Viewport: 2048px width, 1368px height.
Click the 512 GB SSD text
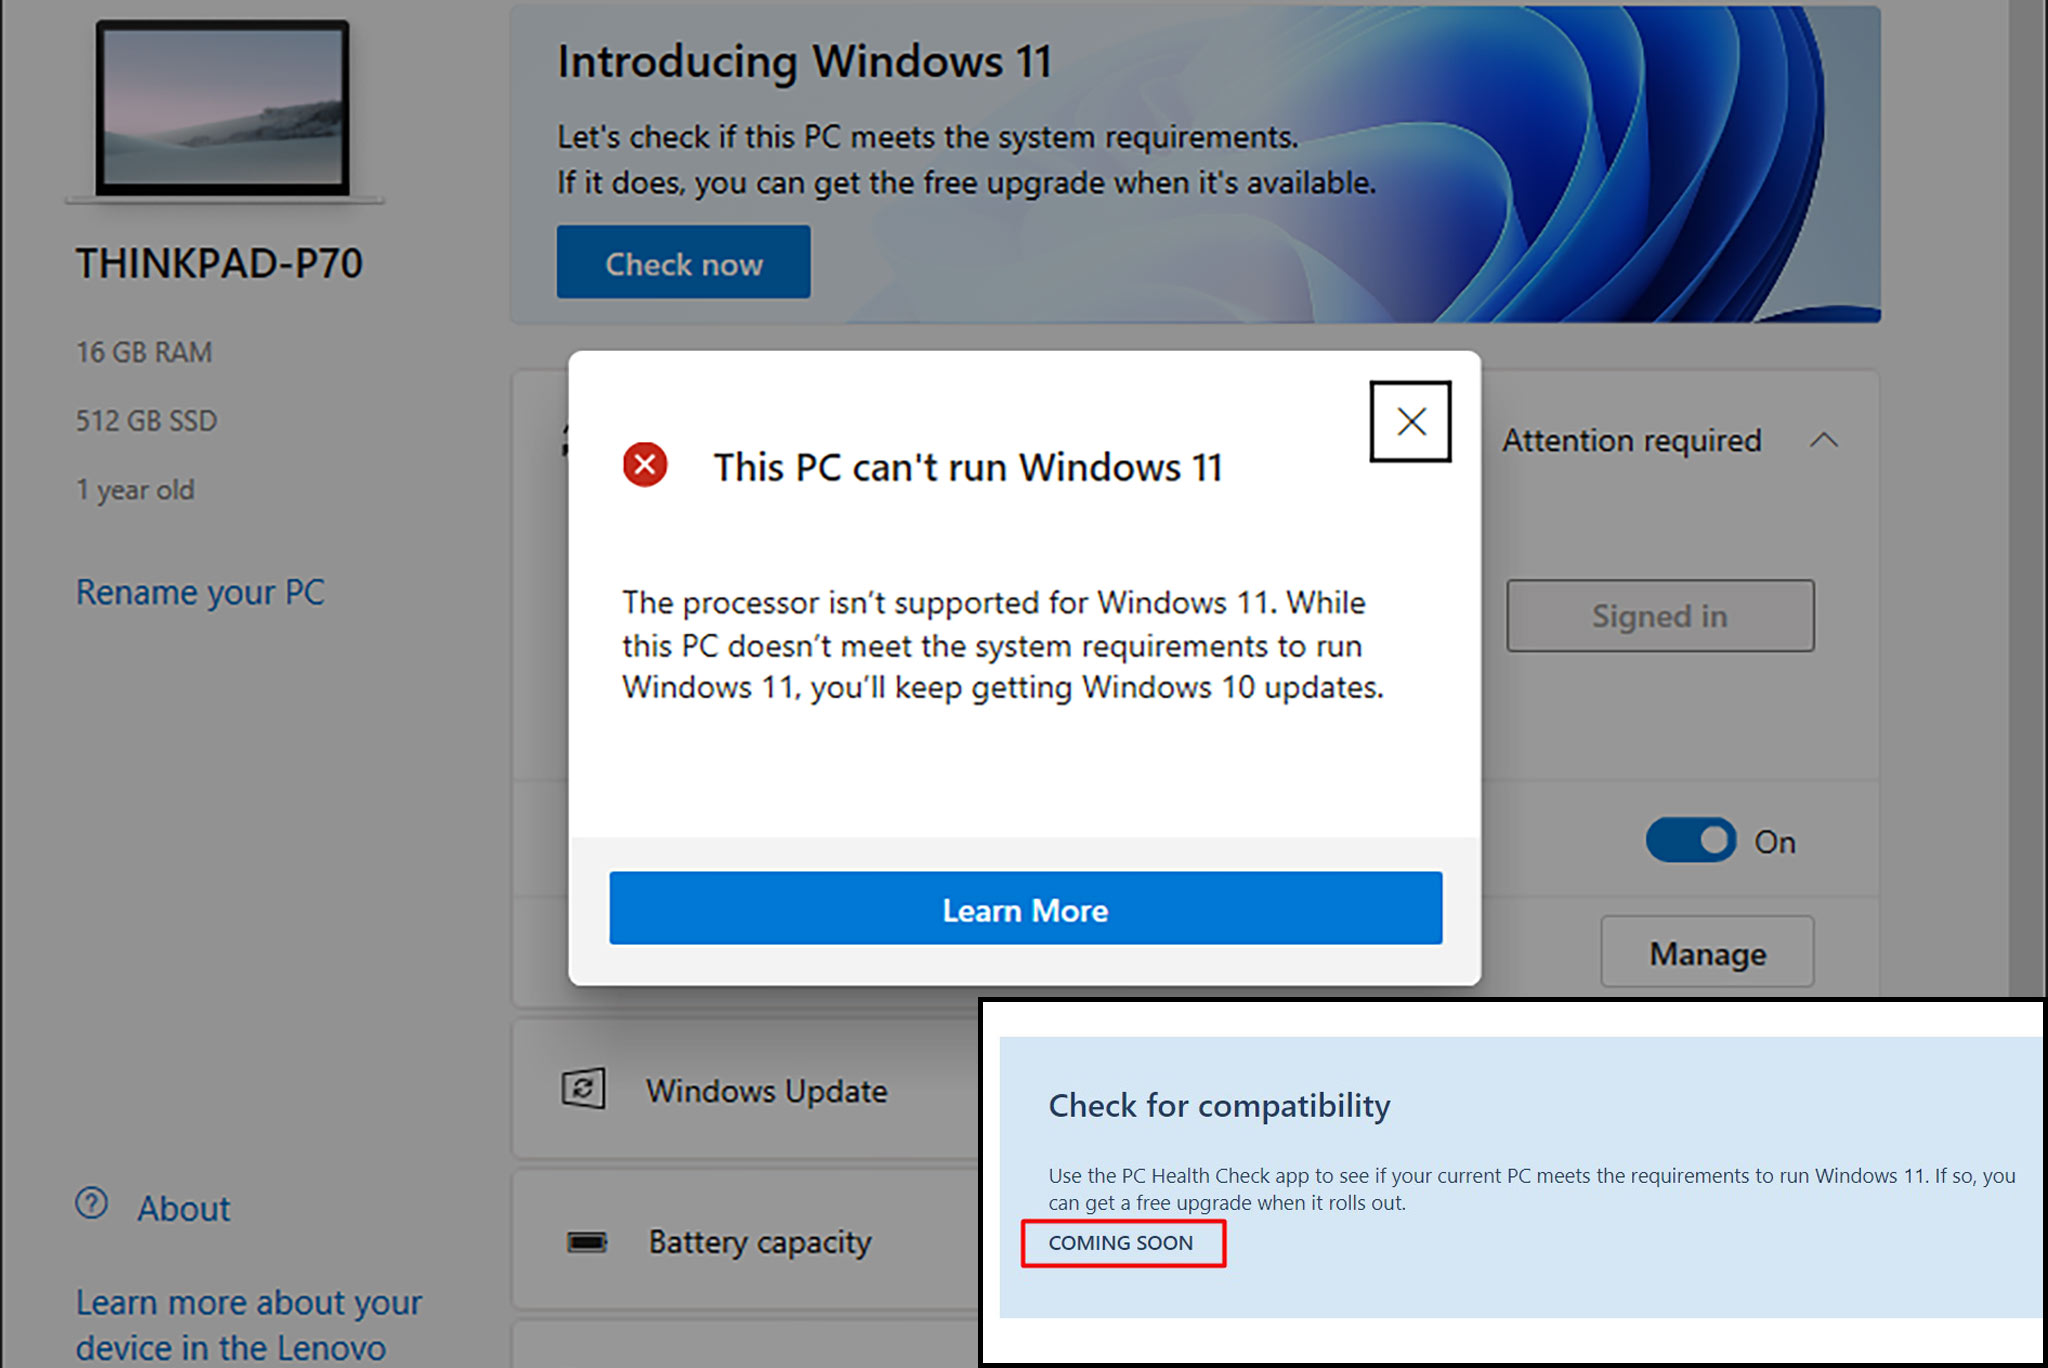(x=146, y=421)
